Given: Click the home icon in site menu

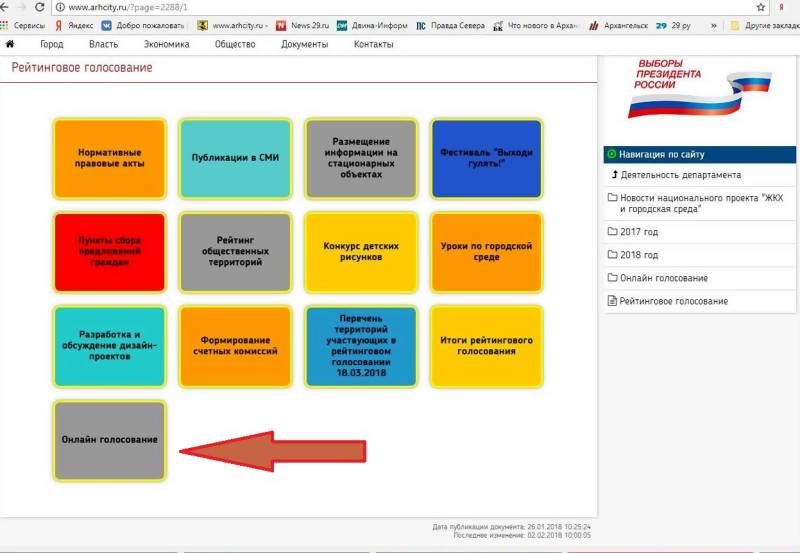Looking at the screenshot, I should [10, 45].
